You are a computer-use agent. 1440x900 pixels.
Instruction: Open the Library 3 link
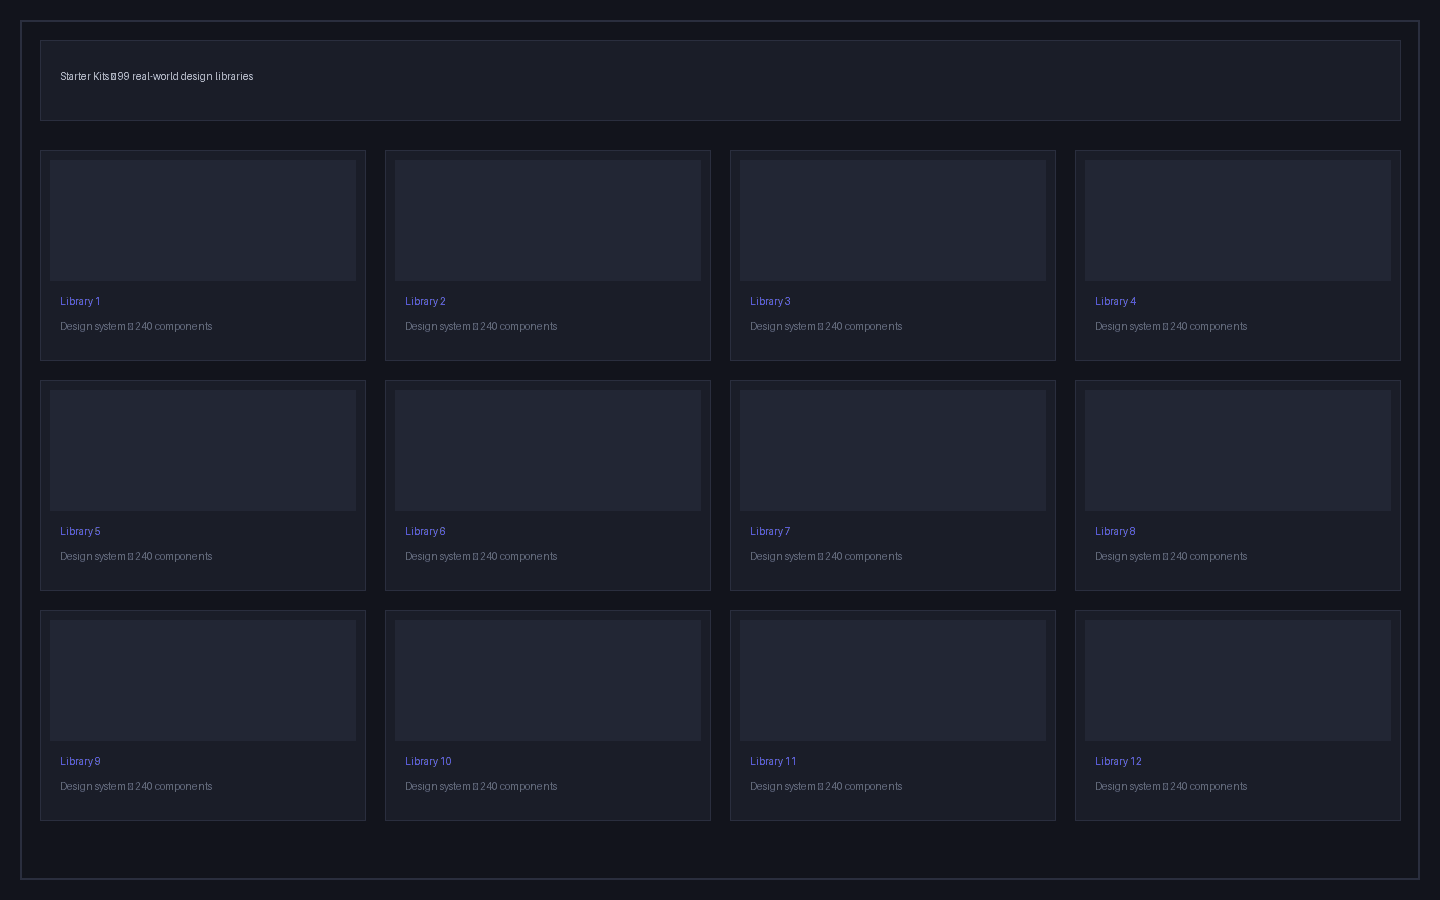770,301
